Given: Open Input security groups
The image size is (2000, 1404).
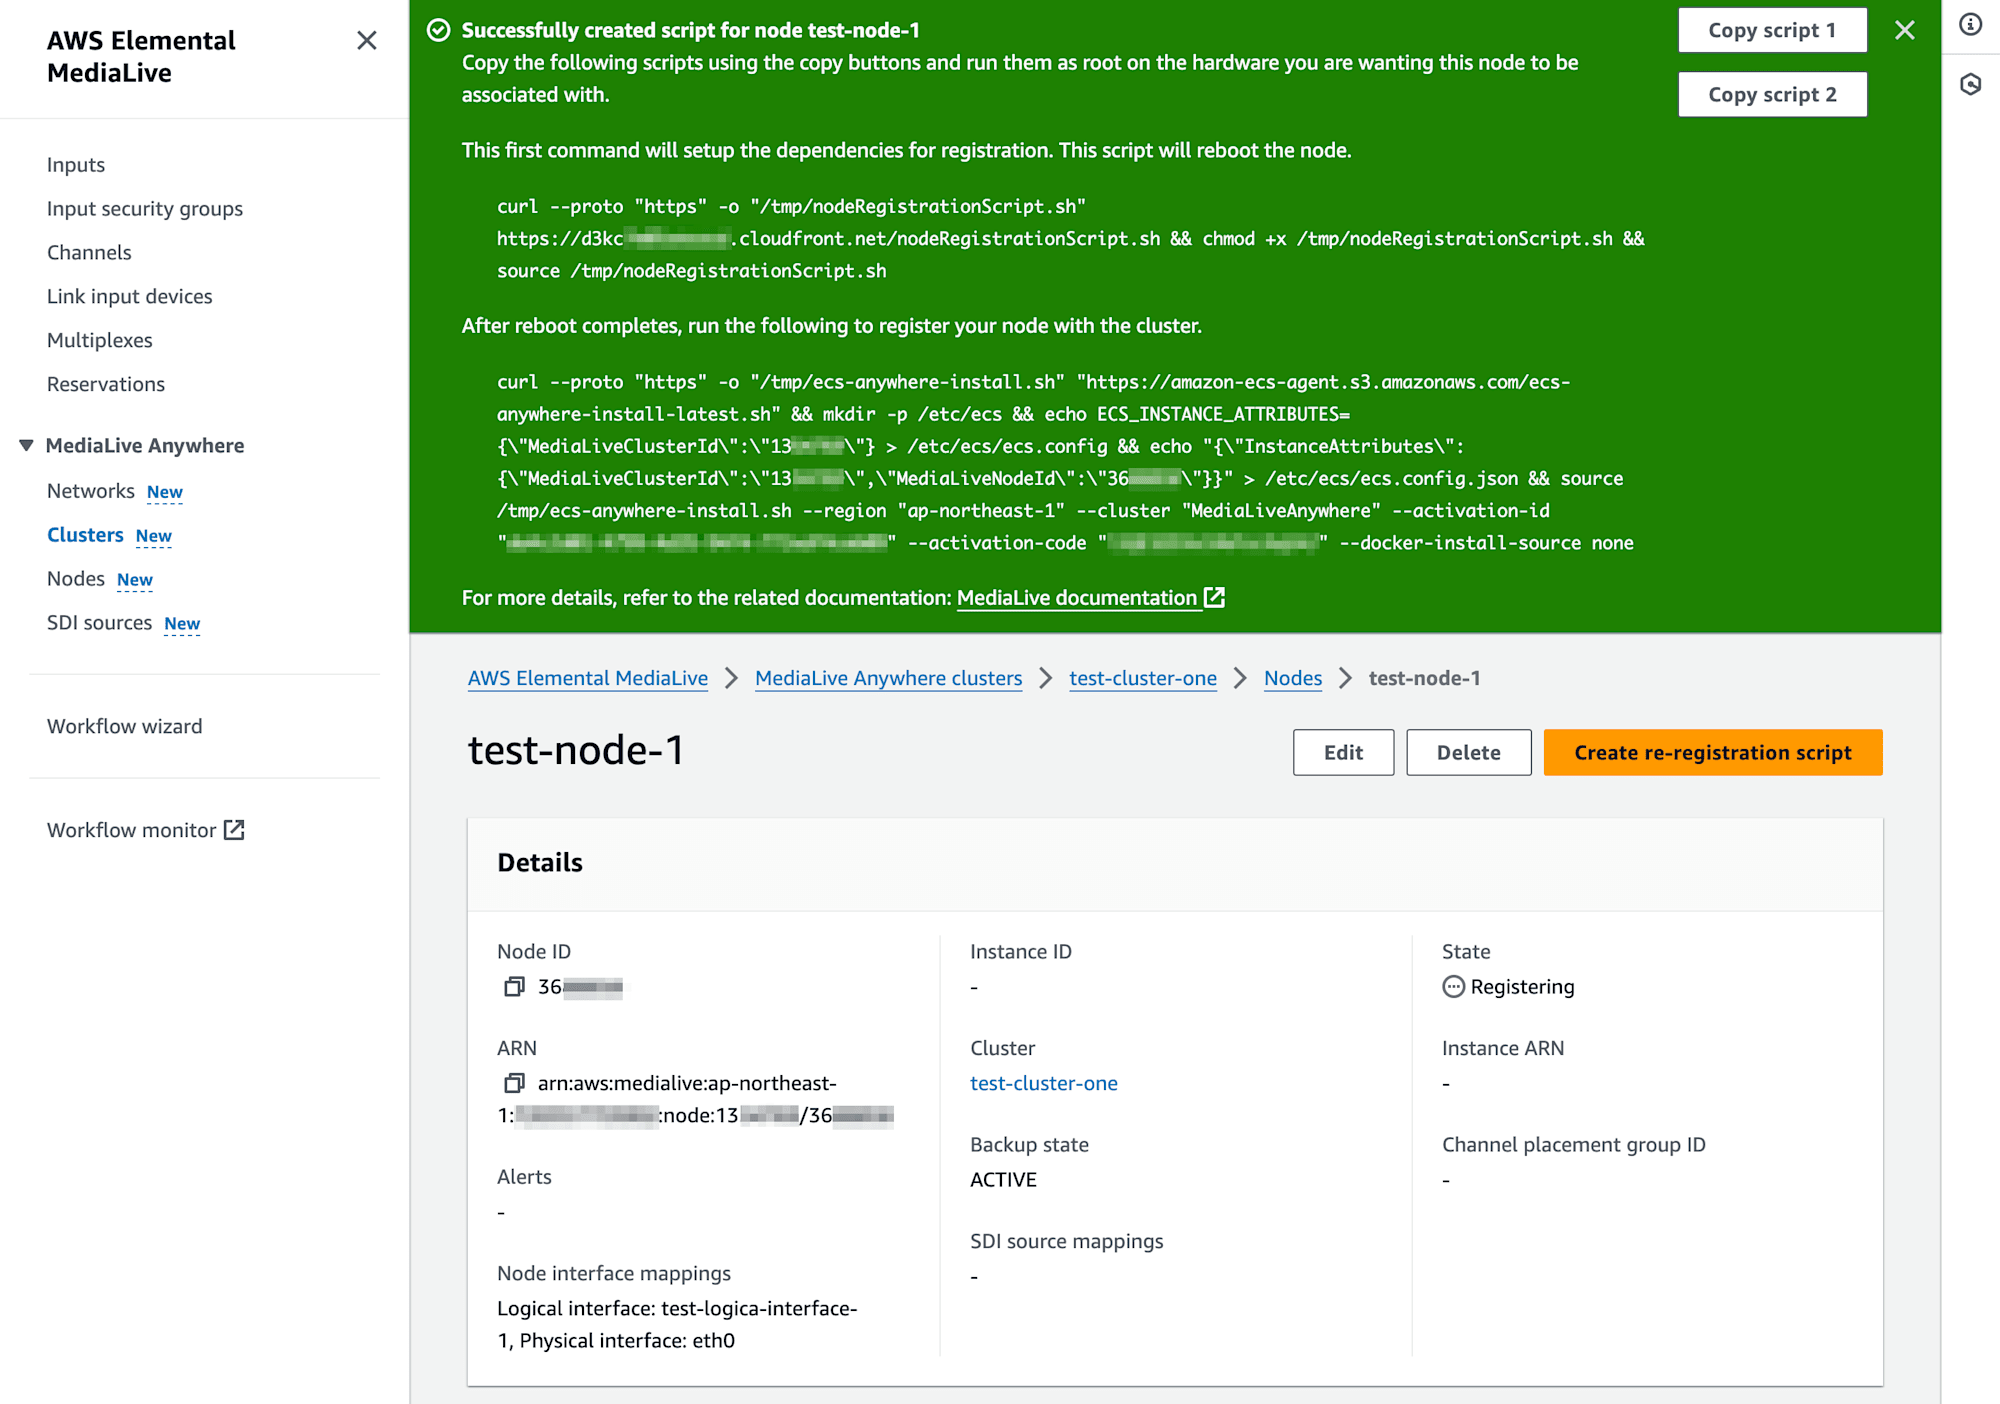Looking at the screenshot, I should click(x=145, y=208).
